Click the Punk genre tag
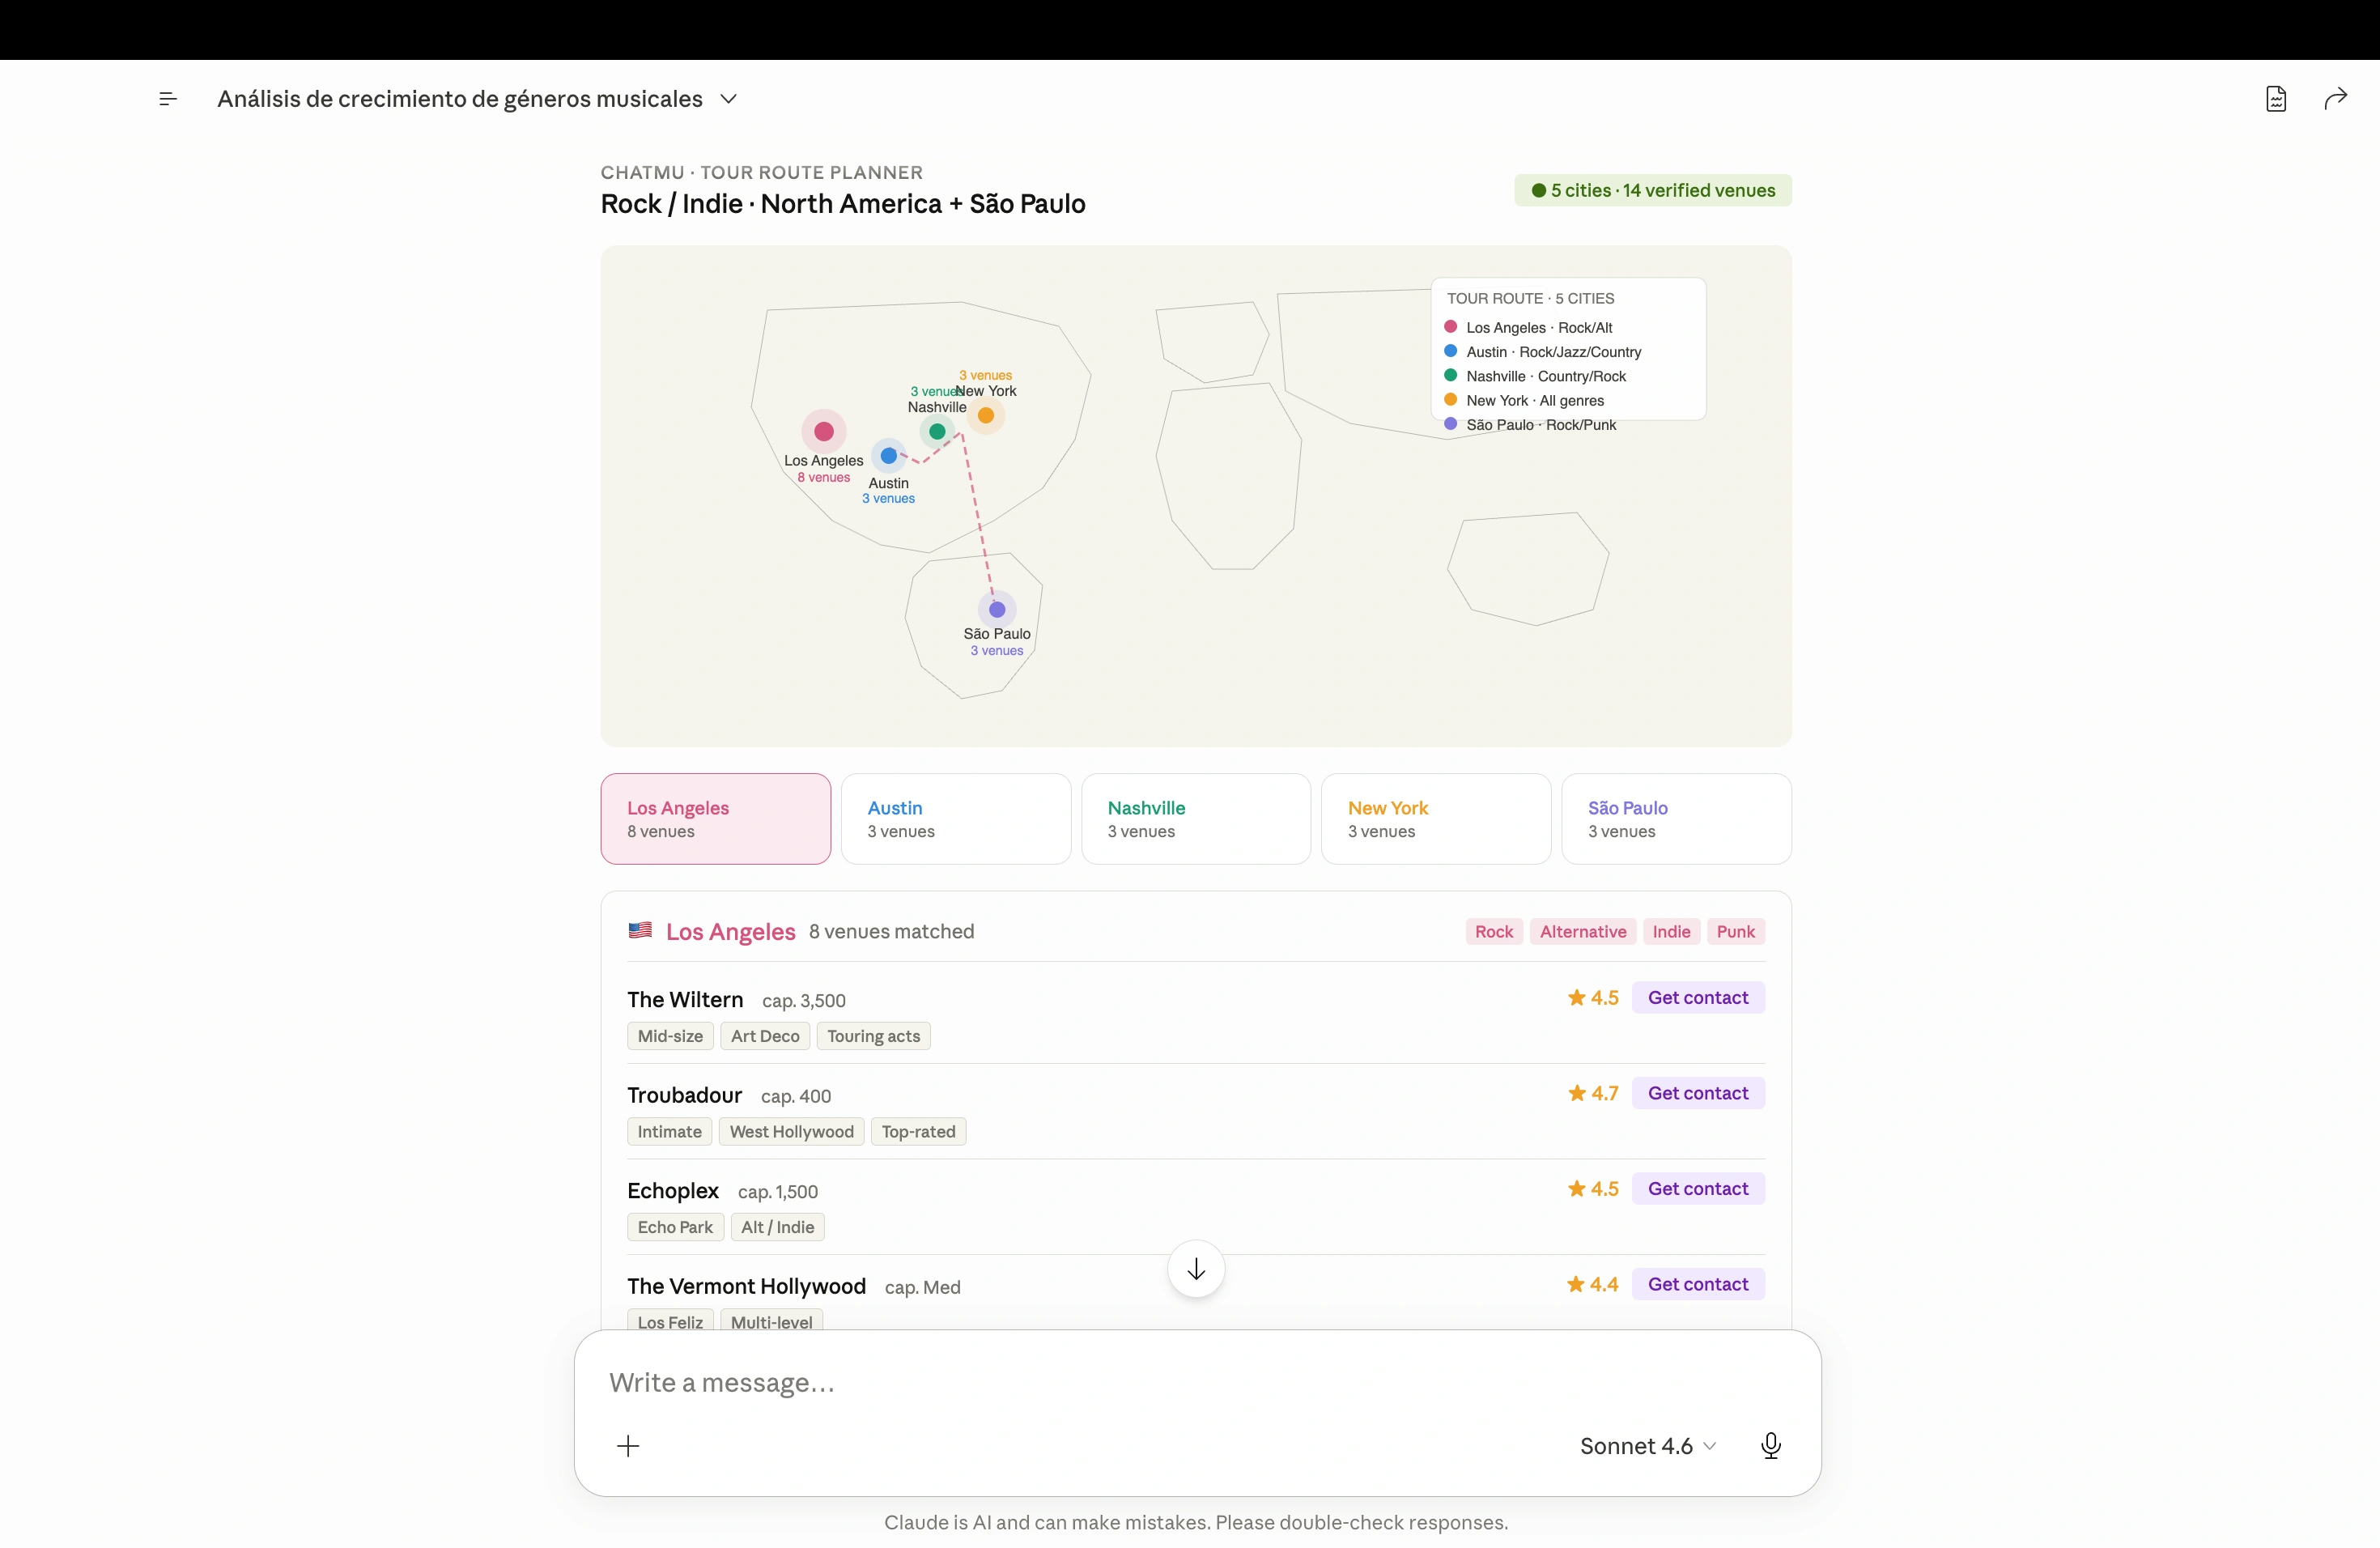2380x1548 pixels. click(x=1736, y=932)
